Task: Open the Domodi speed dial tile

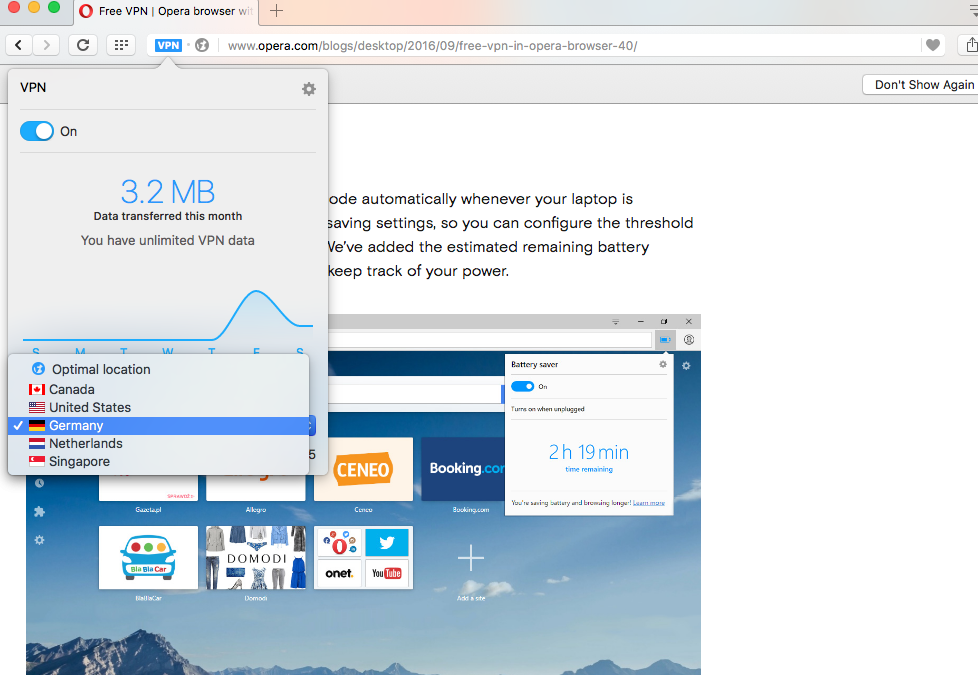Action: click(256, 557)
